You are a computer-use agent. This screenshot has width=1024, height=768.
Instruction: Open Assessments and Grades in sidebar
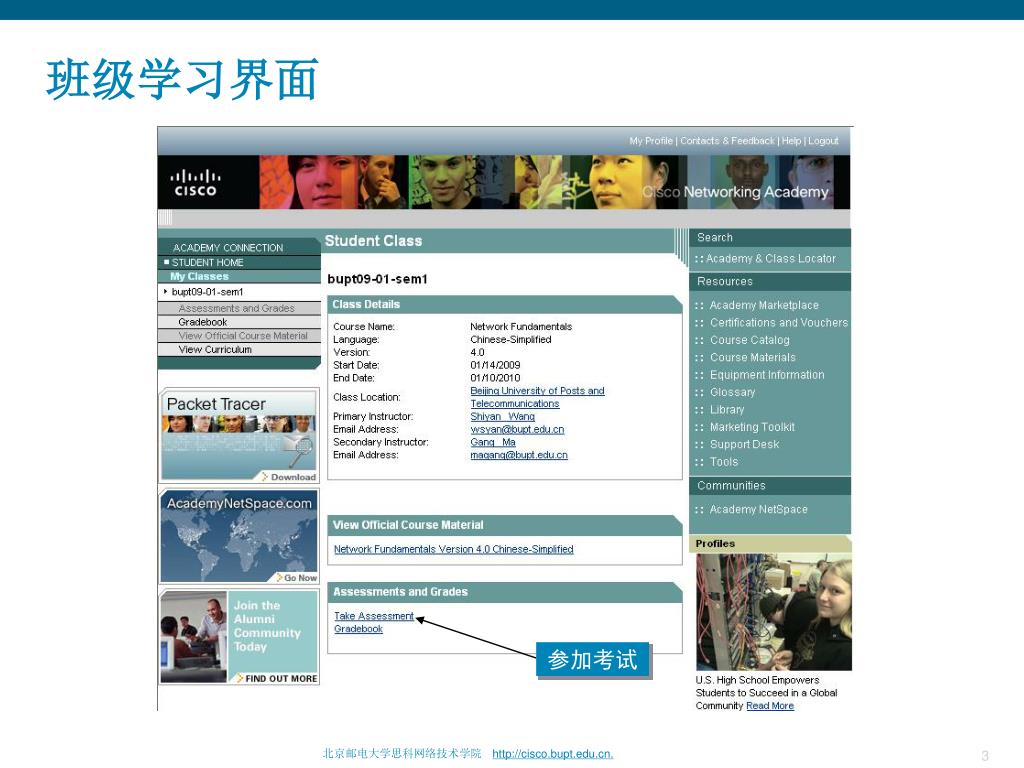pyautogui.click(x=236, y=308)
